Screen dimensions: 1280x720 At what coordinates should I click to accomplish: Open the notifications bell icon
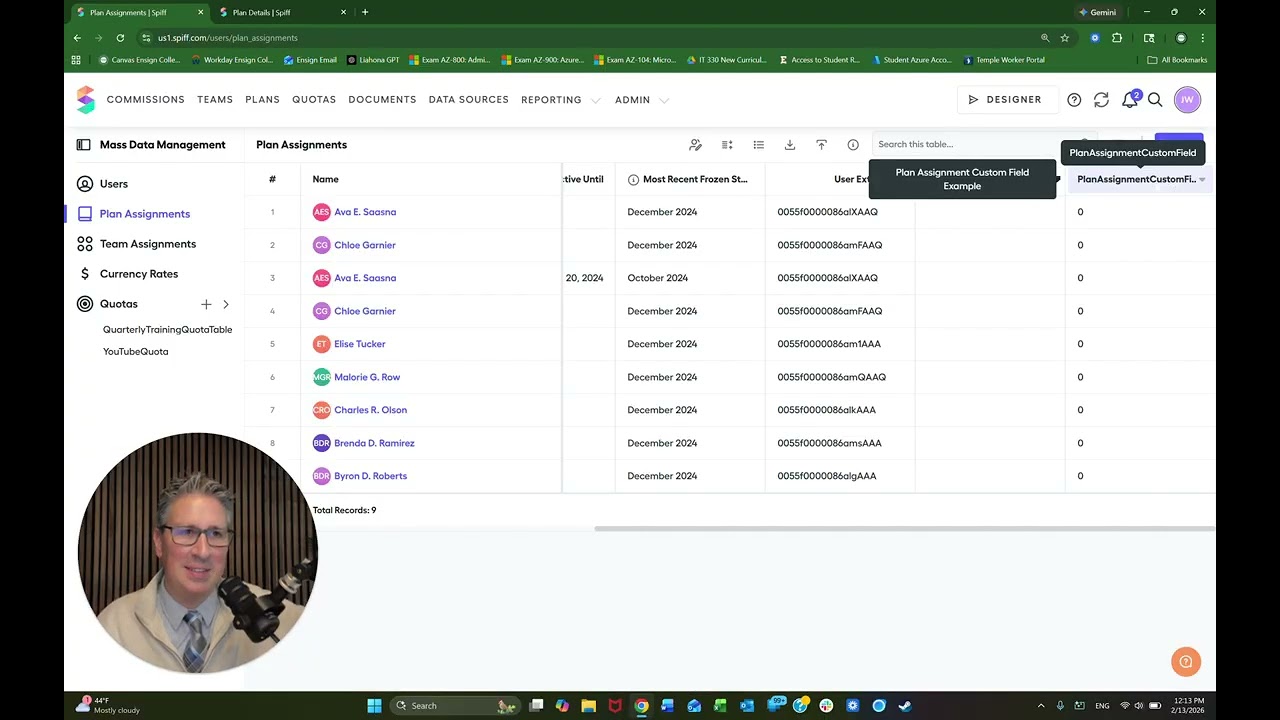coord(1129,100)
